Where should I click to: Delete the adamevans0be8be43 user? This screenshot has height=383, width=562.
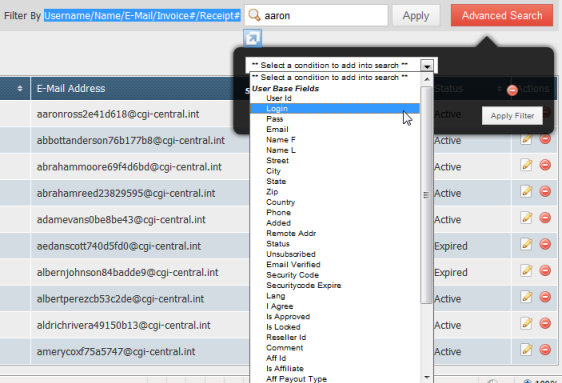pos(545,218)
